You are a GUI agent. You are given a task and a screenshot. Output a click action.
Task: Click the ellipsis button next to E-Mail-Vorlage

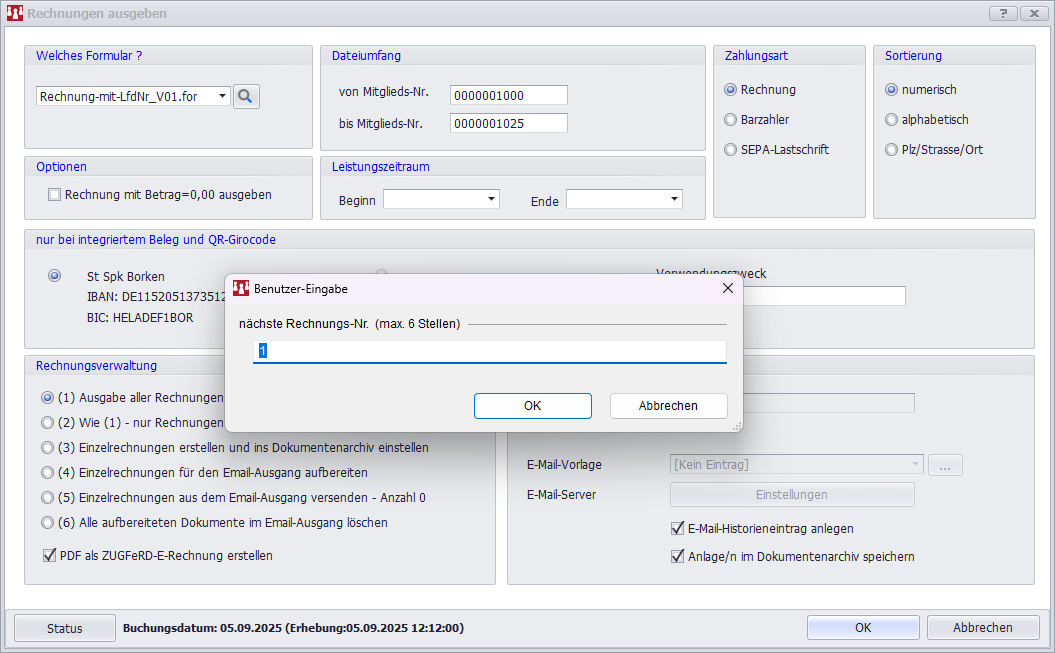[945, 465]
